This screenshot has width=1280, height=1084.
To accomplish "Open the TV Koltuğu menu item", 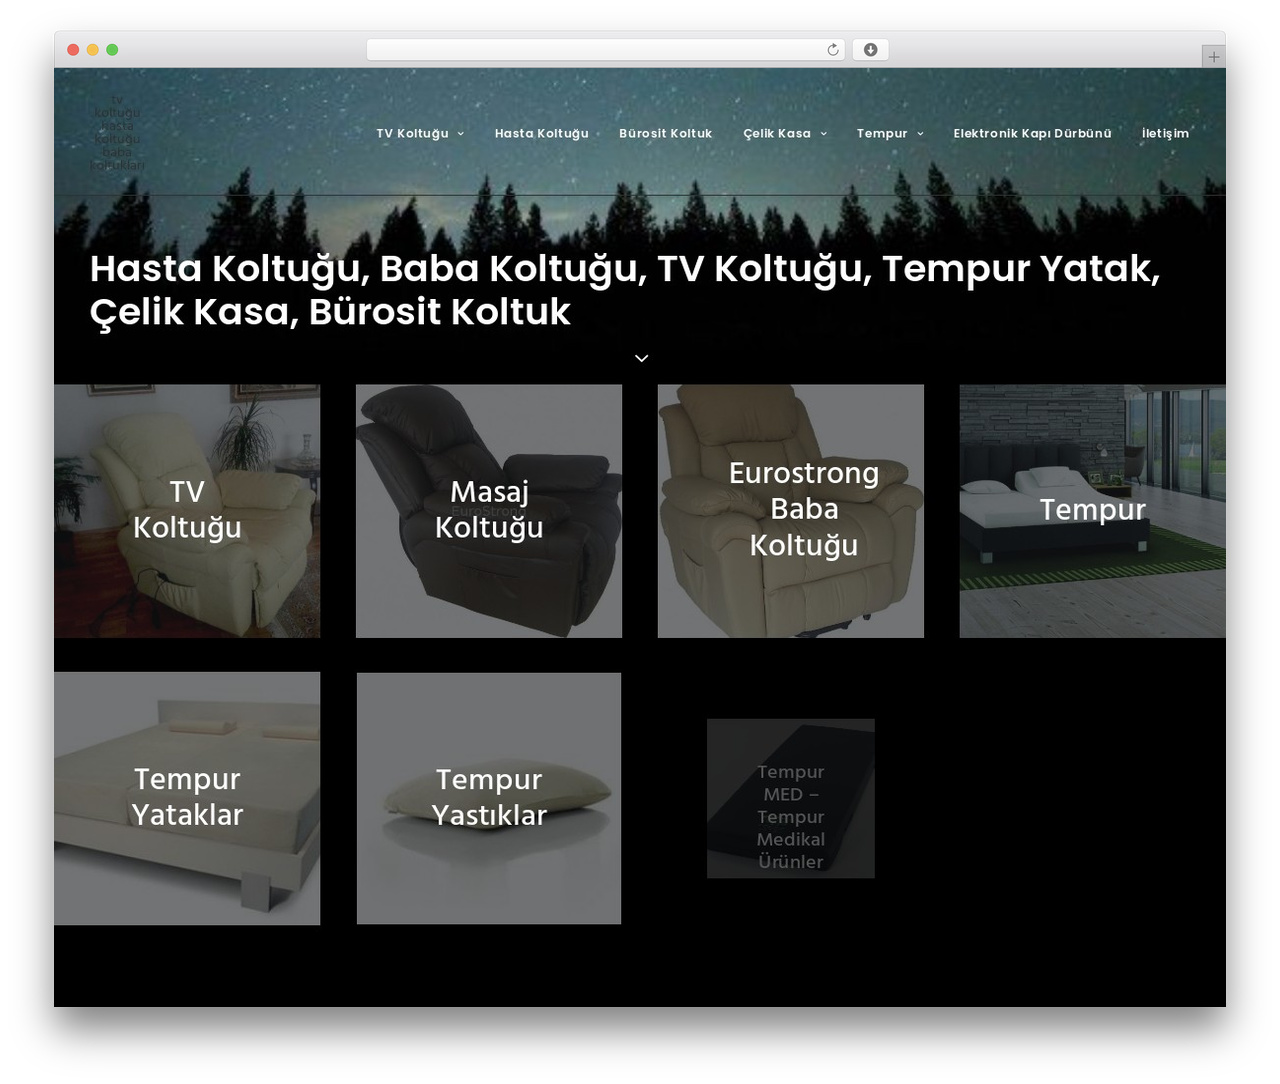I will 412,133.
